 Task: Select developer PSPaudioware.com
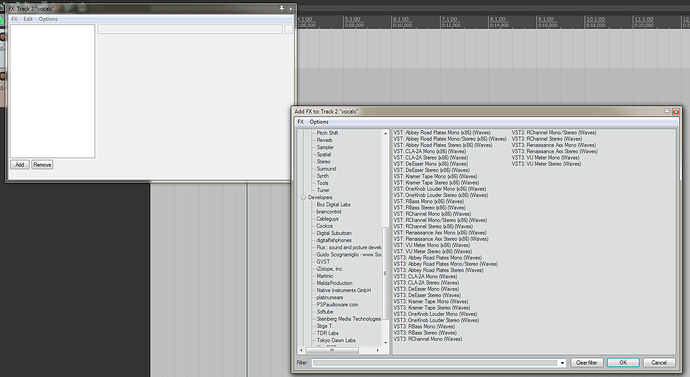tap(338, 304)
